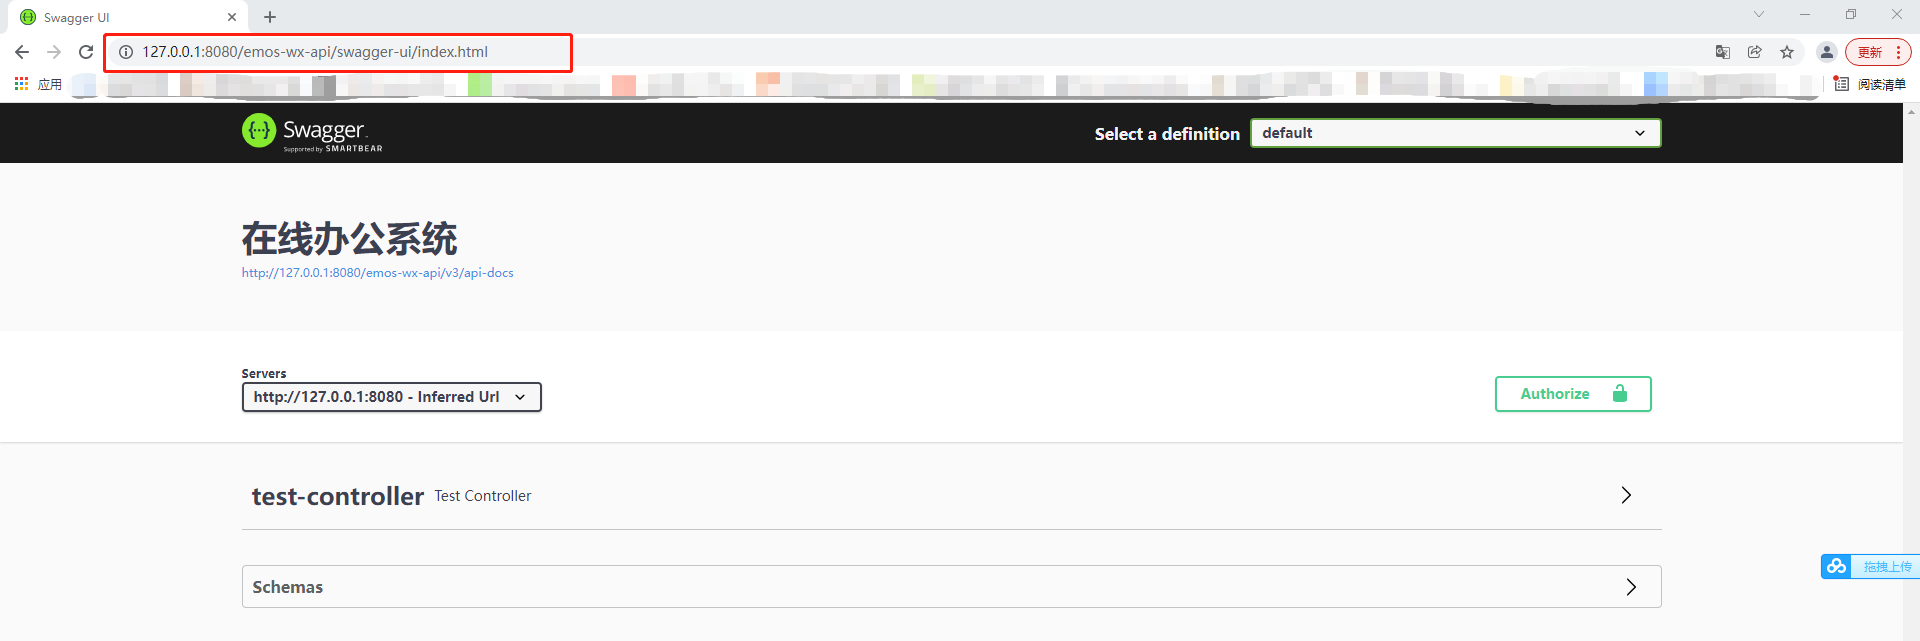Click the cloud upload widget icon

(1836, 567)
